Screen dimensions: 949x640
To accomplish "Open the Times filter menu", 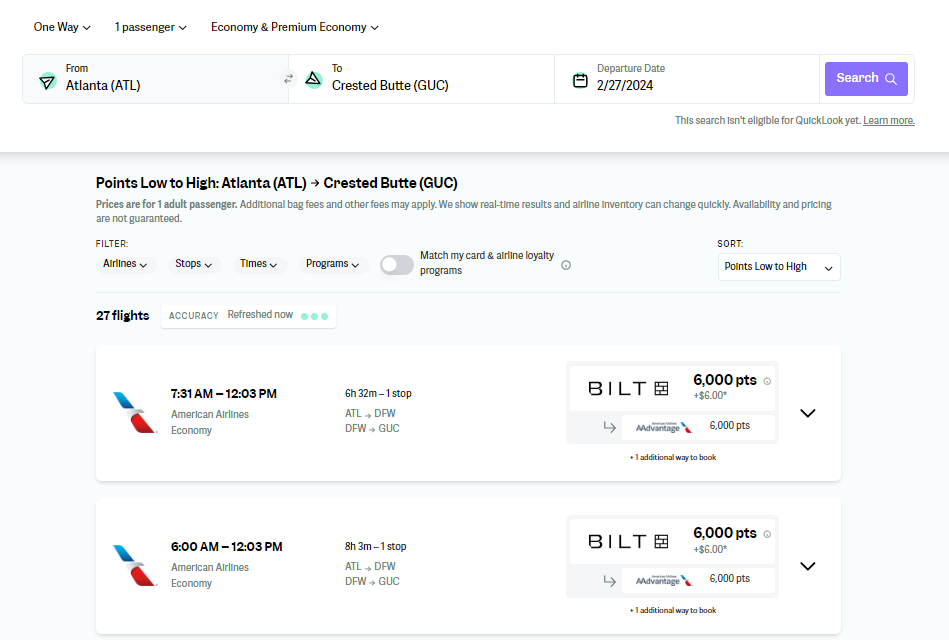I will pyautogui.click(x=259, y=264).
